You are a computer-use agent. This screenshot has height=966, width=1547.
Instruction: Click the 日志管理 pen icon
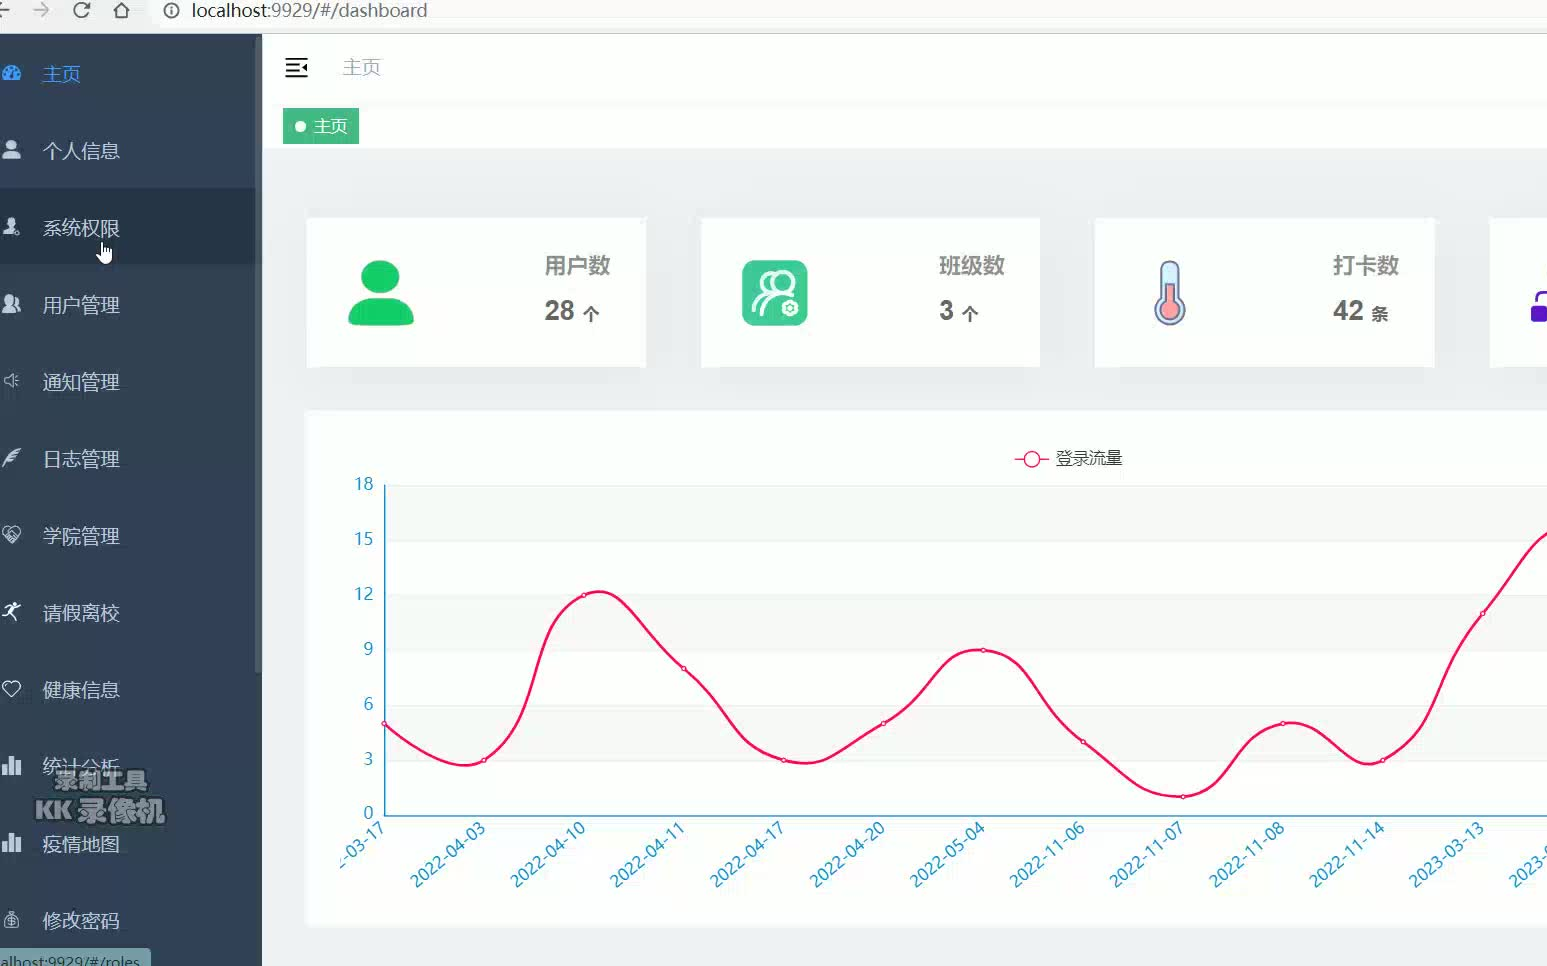pyautogui.click(x=13, y=458)
